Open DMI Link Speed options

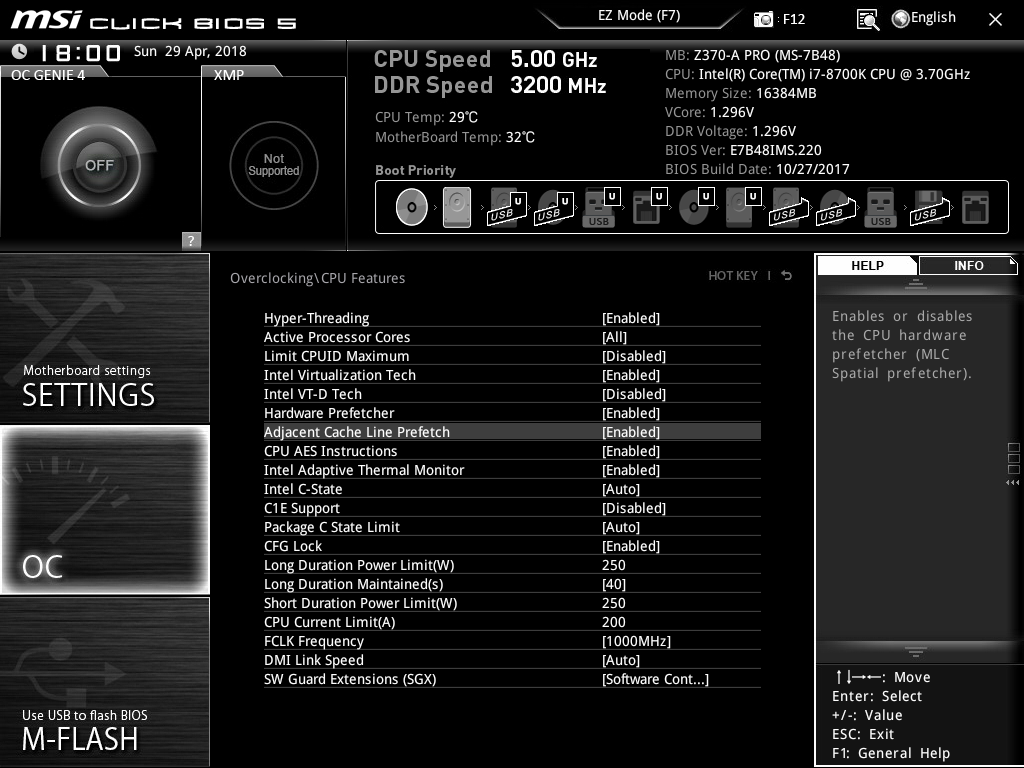pyautogui.click(x=512, y=660)
